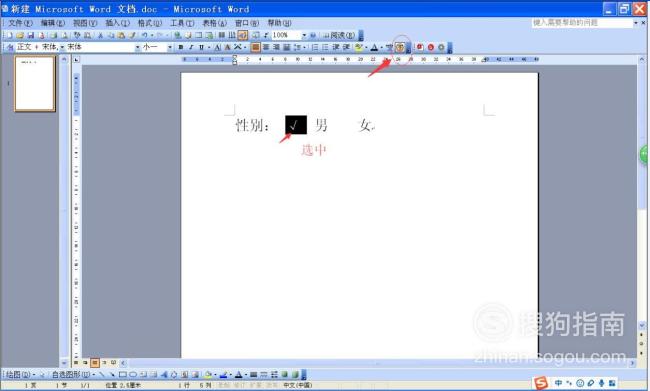Select the Line tool in the Drawing toolbar
The height and width of the screenshot is (391, 650).
click(102, 375)
